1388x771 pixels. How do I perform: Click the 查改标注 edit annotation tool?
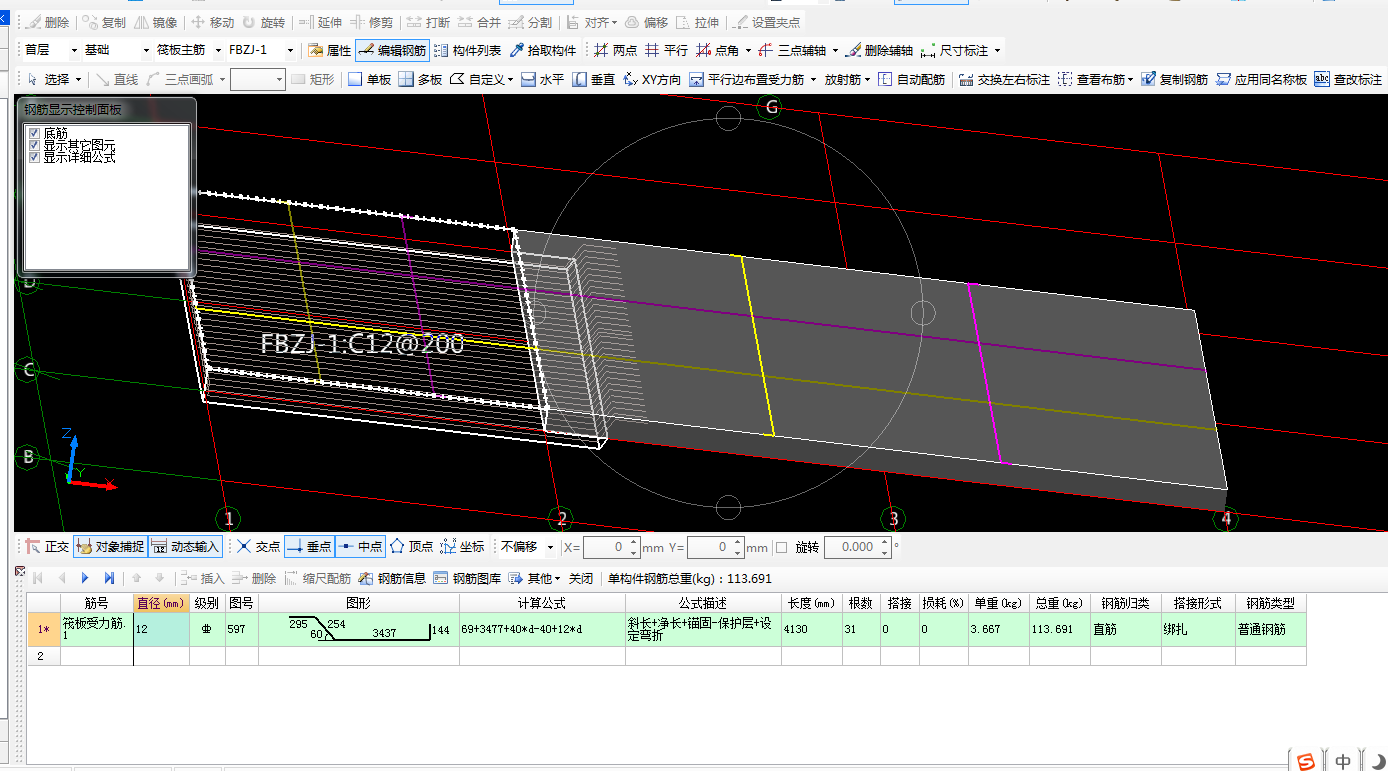pos(1348,79)
